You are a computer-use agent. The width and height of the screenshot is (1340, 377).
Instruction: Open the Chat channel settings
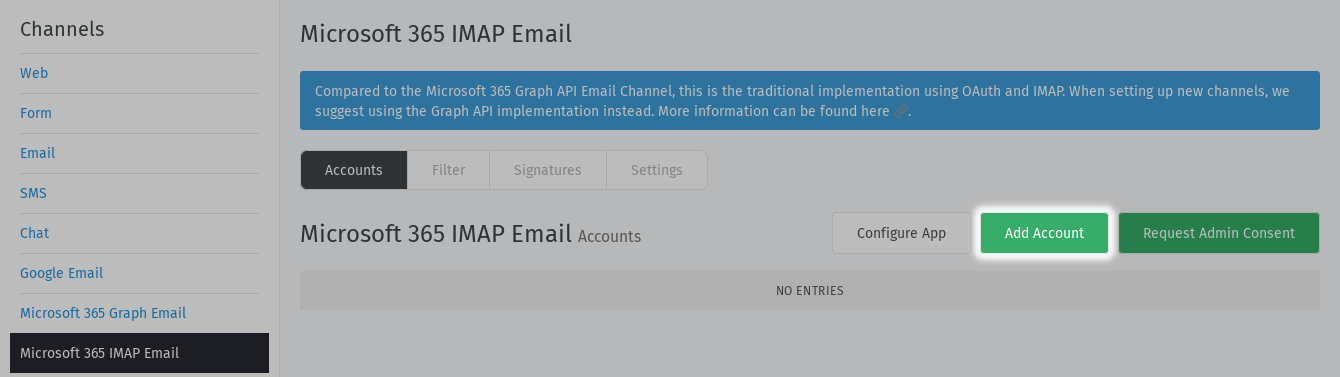(x=34, y=233)
